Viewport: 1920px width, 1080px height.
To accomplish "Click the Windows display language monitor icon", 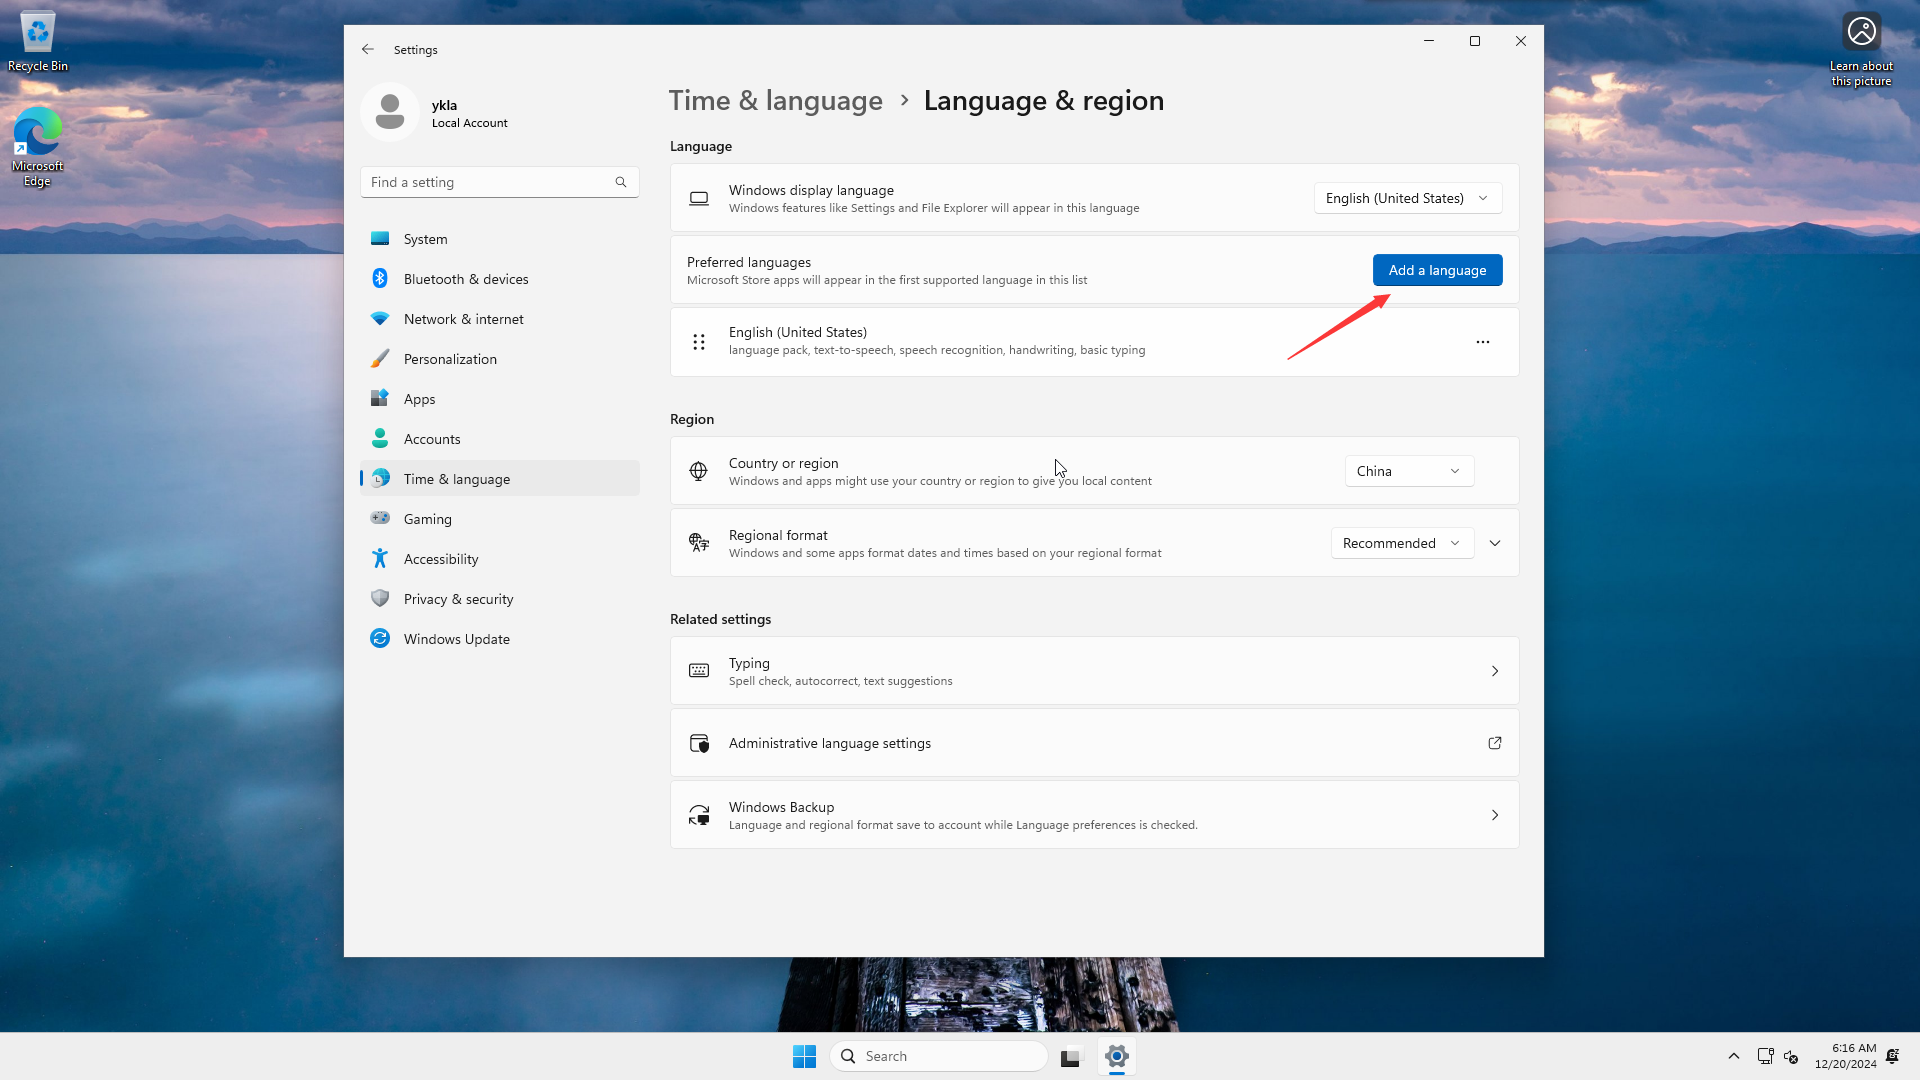I will [x=699, y=199].
